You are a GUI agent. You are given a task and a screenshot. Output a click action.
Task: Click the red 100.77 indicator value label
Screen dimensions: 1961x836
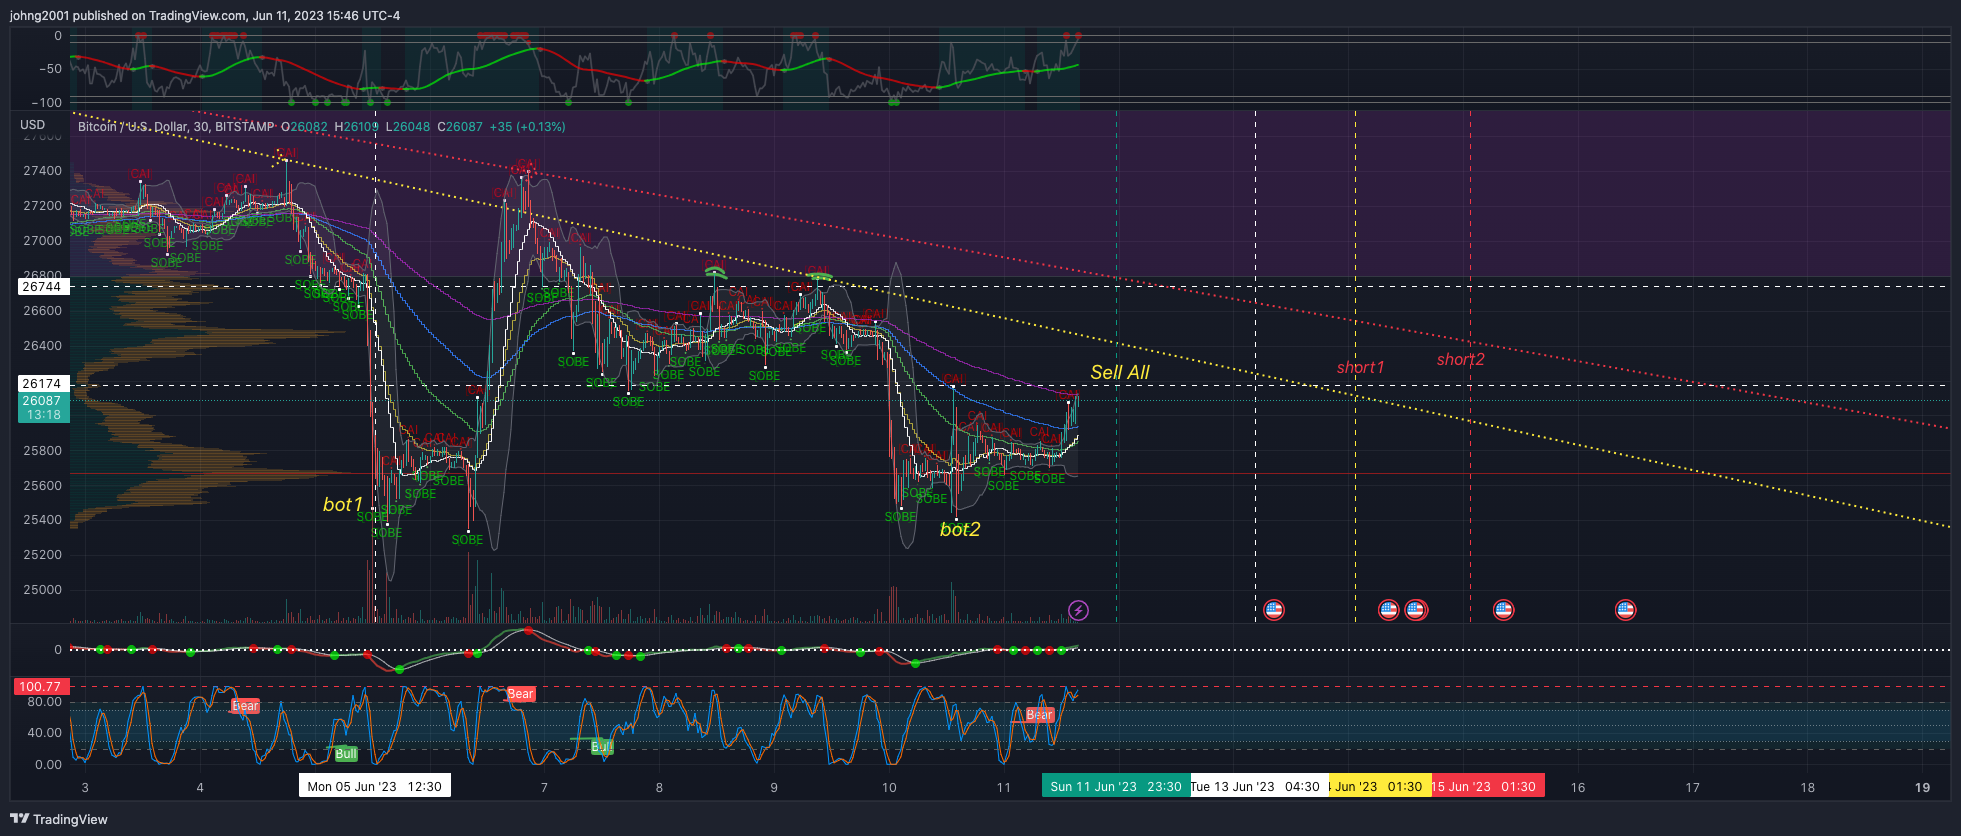[40, 687]
